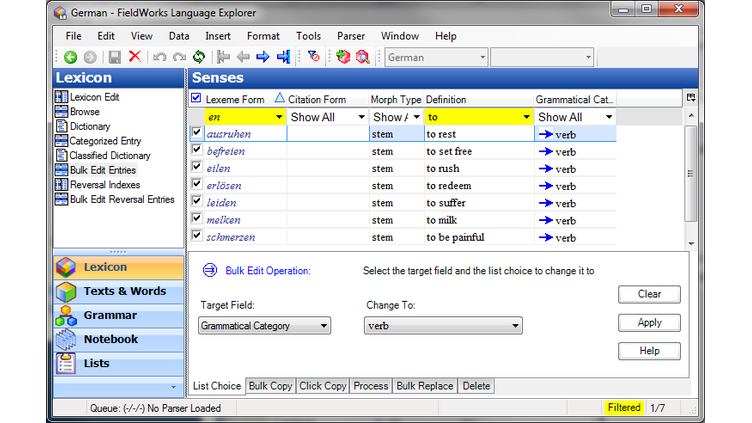Click the Senses table vertical scrollbar thumb
752x423 pixels.
pos(691,173)
